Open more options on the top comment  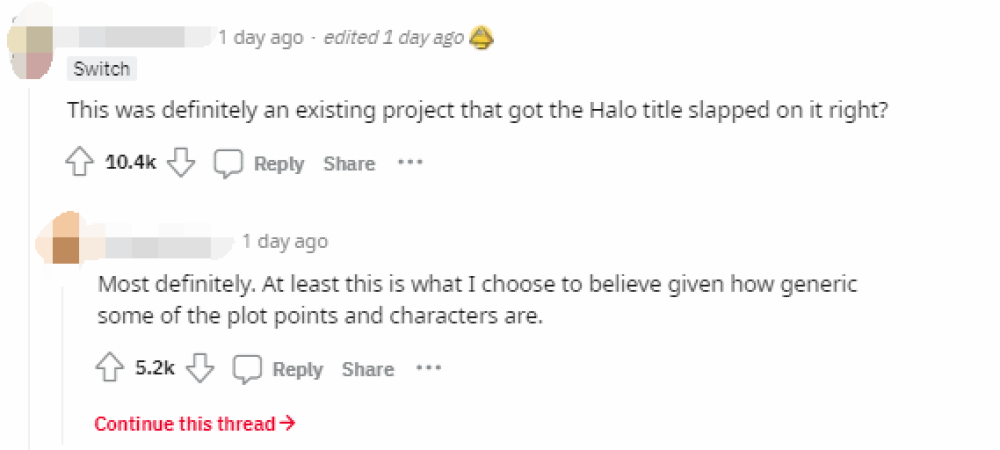pos(410,162)
